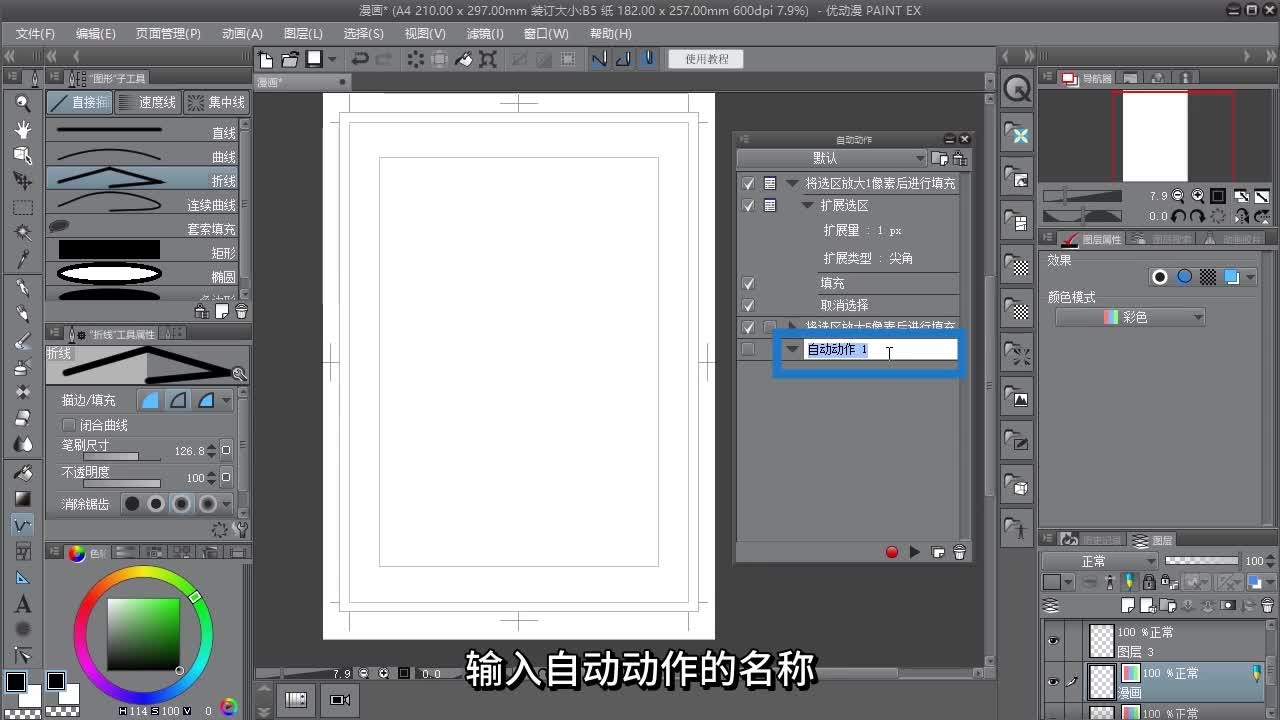Delete layer with the trash icon
This screenshot has height=720, width=1280.
1269,605
